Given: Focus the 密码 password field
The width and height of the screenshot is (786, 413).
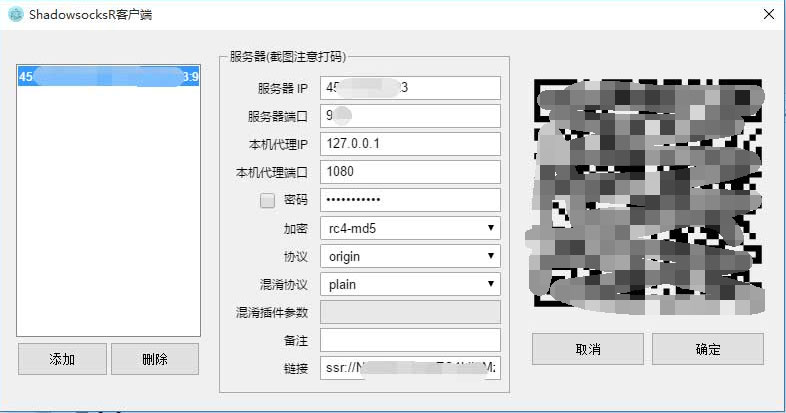Looking at the screenshot, I should pos(410,200).
